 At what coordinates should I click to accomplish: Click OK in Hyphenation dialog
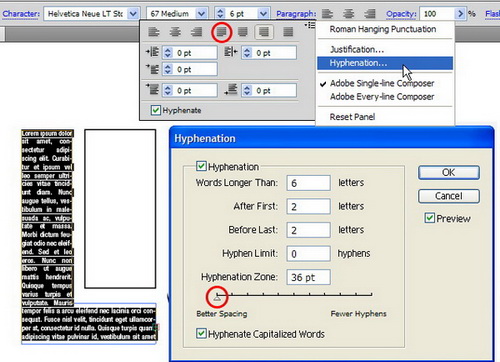click(449, 172)
